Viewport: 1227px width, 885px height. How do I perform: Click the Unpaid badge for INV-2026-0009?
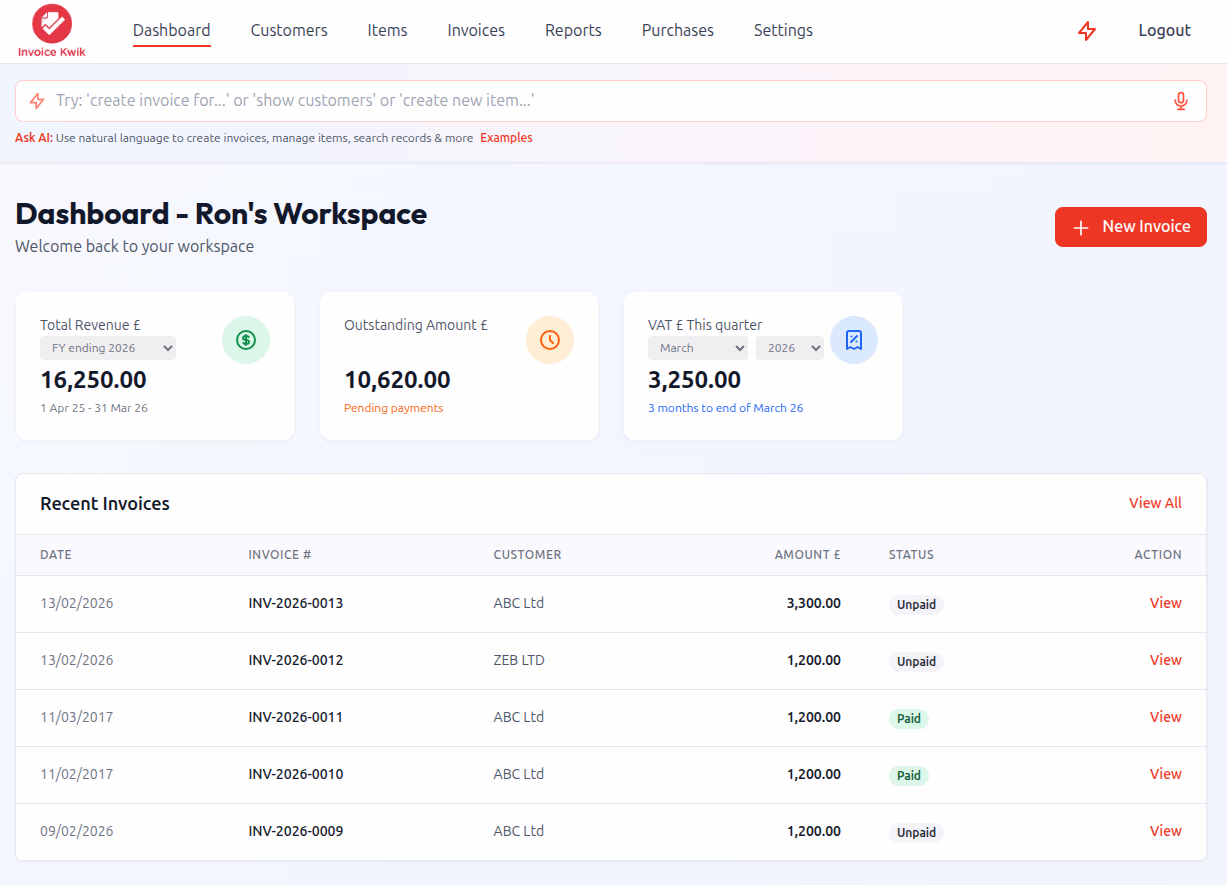[916, 833]
